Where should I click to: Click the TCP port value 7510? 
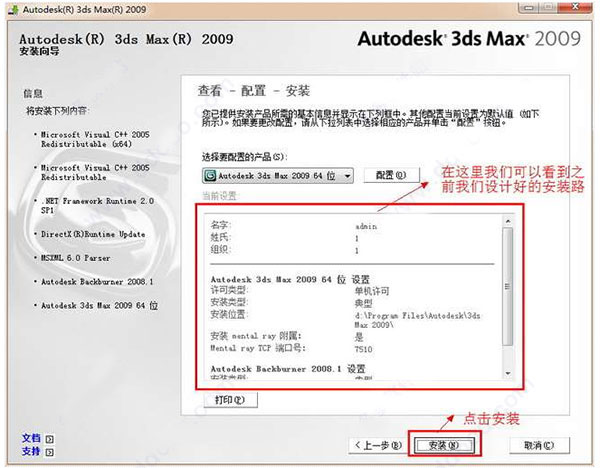pos(364,349)
